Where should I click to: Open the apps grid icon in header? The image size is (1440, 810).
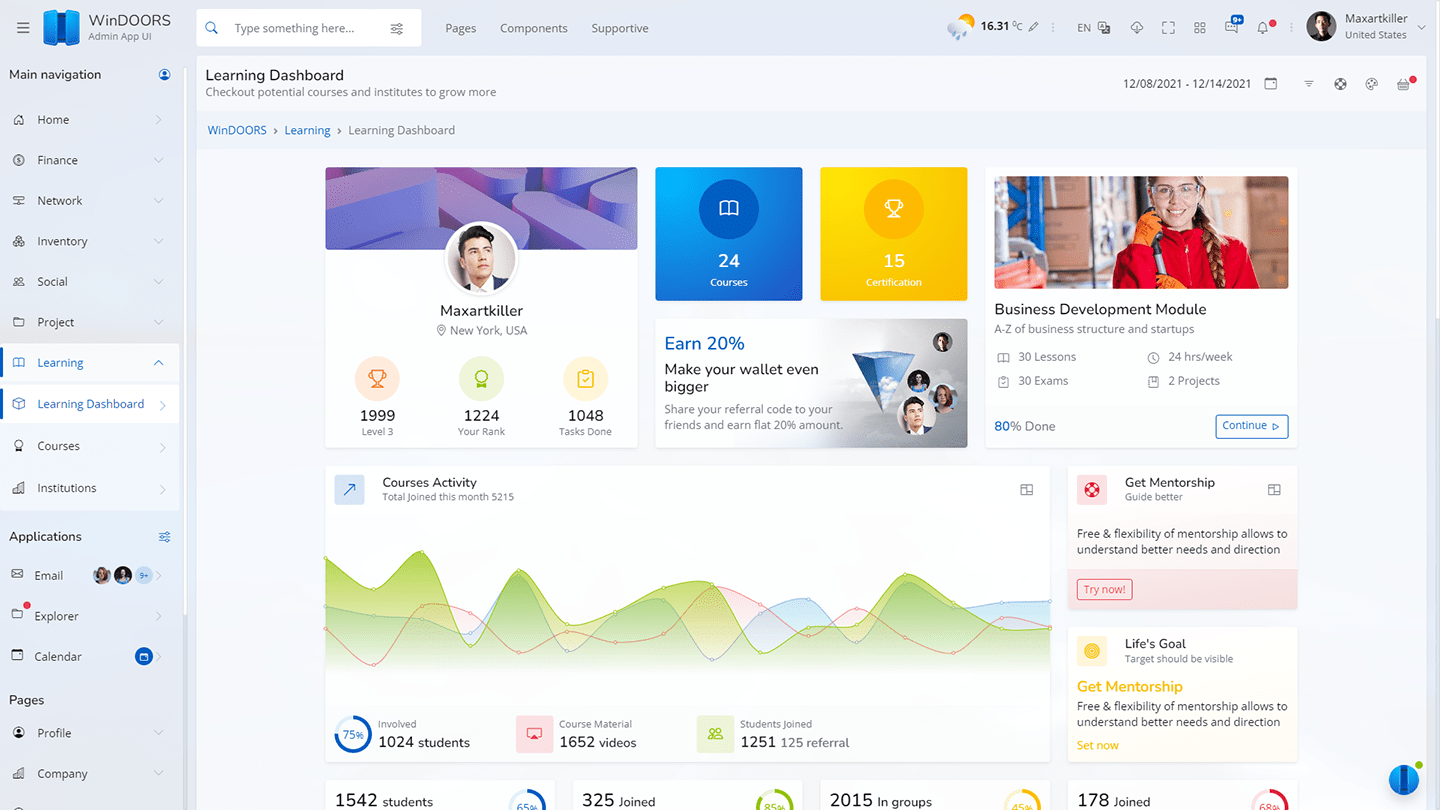pos(1200,28)
